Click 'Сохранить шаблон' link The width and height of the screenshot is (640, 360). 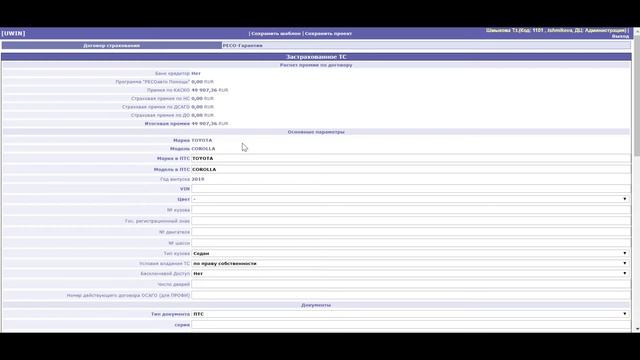pos(276,33)
